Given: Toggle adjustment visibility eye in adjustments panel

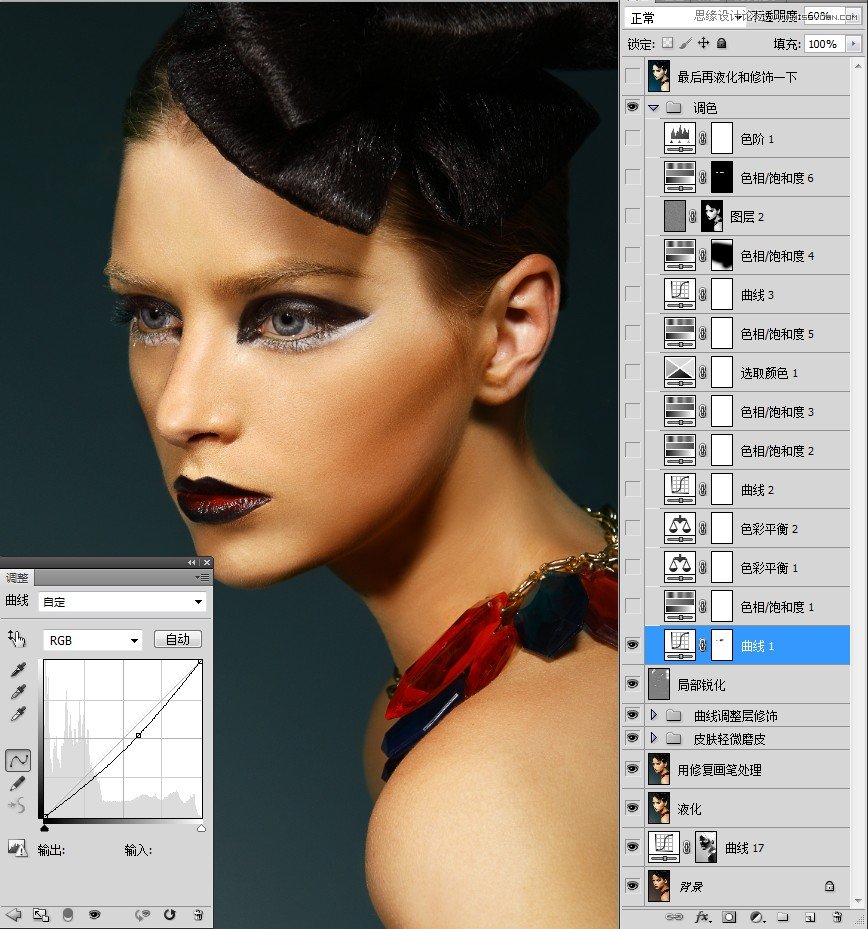Looking at the screenshot, I should click(x=94, y=915).
